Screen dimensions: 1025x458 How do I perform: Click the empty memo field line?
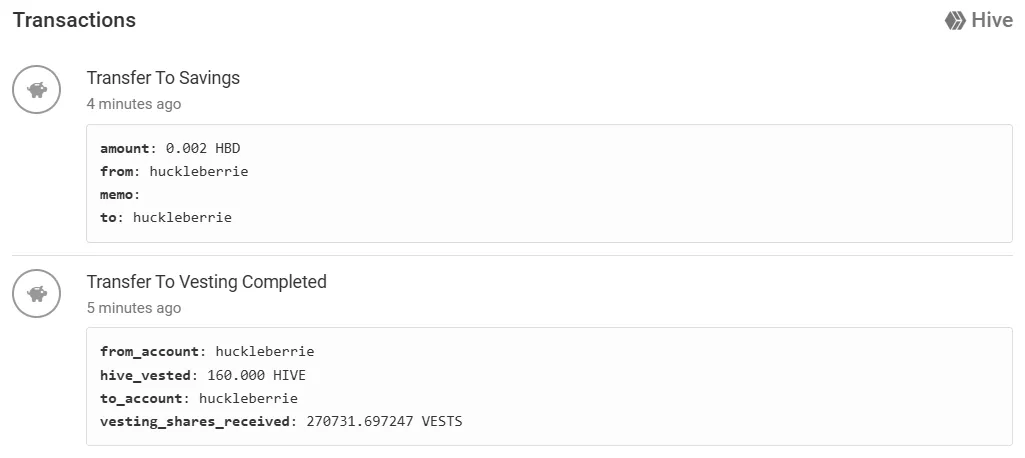pyautogui.click(x=120, y=195)
